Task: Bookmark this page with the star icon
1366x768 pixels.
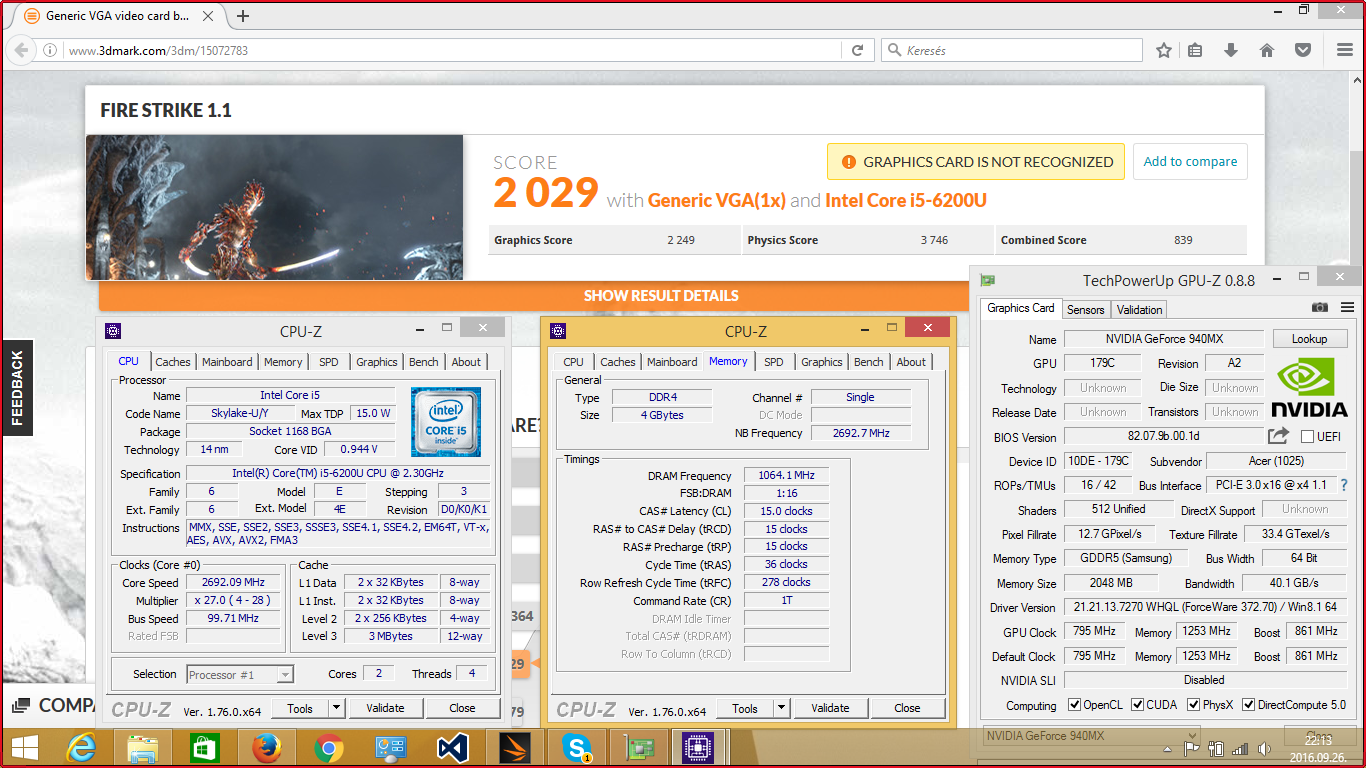Action: point(1164,50)
